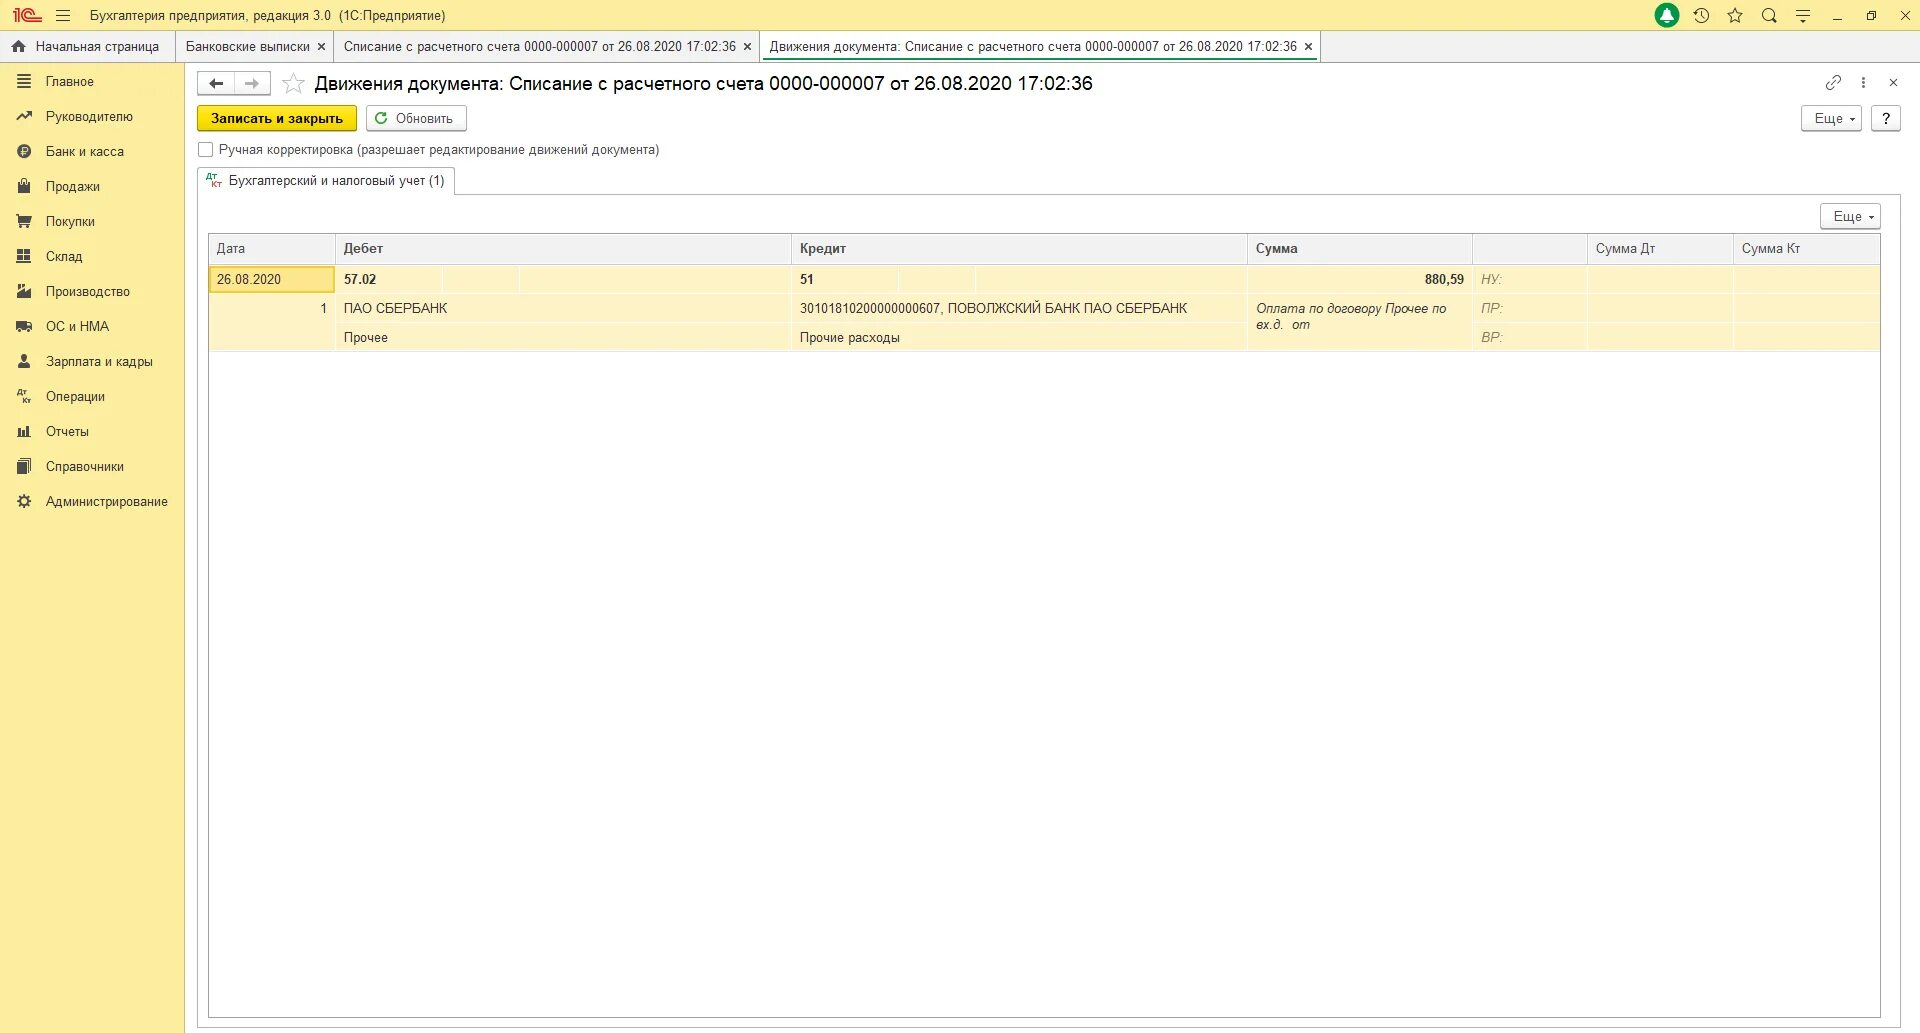Screen dimensions: 1920x1033
Task: Open help with the question mark button
Action: click(x=1885, y=118)
